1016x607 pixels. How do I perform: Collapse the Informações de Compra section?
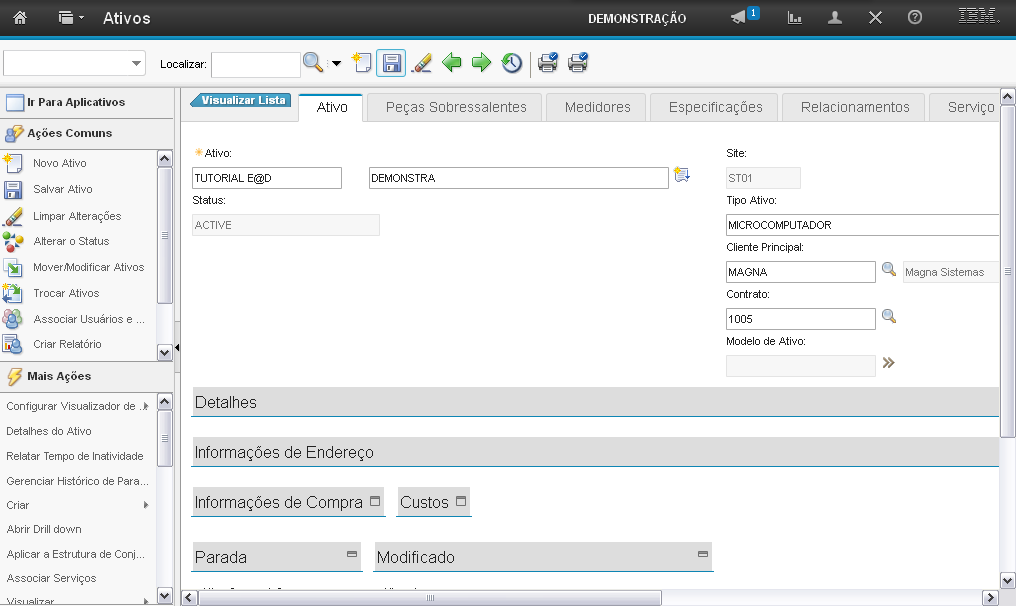tap(375, 501)
